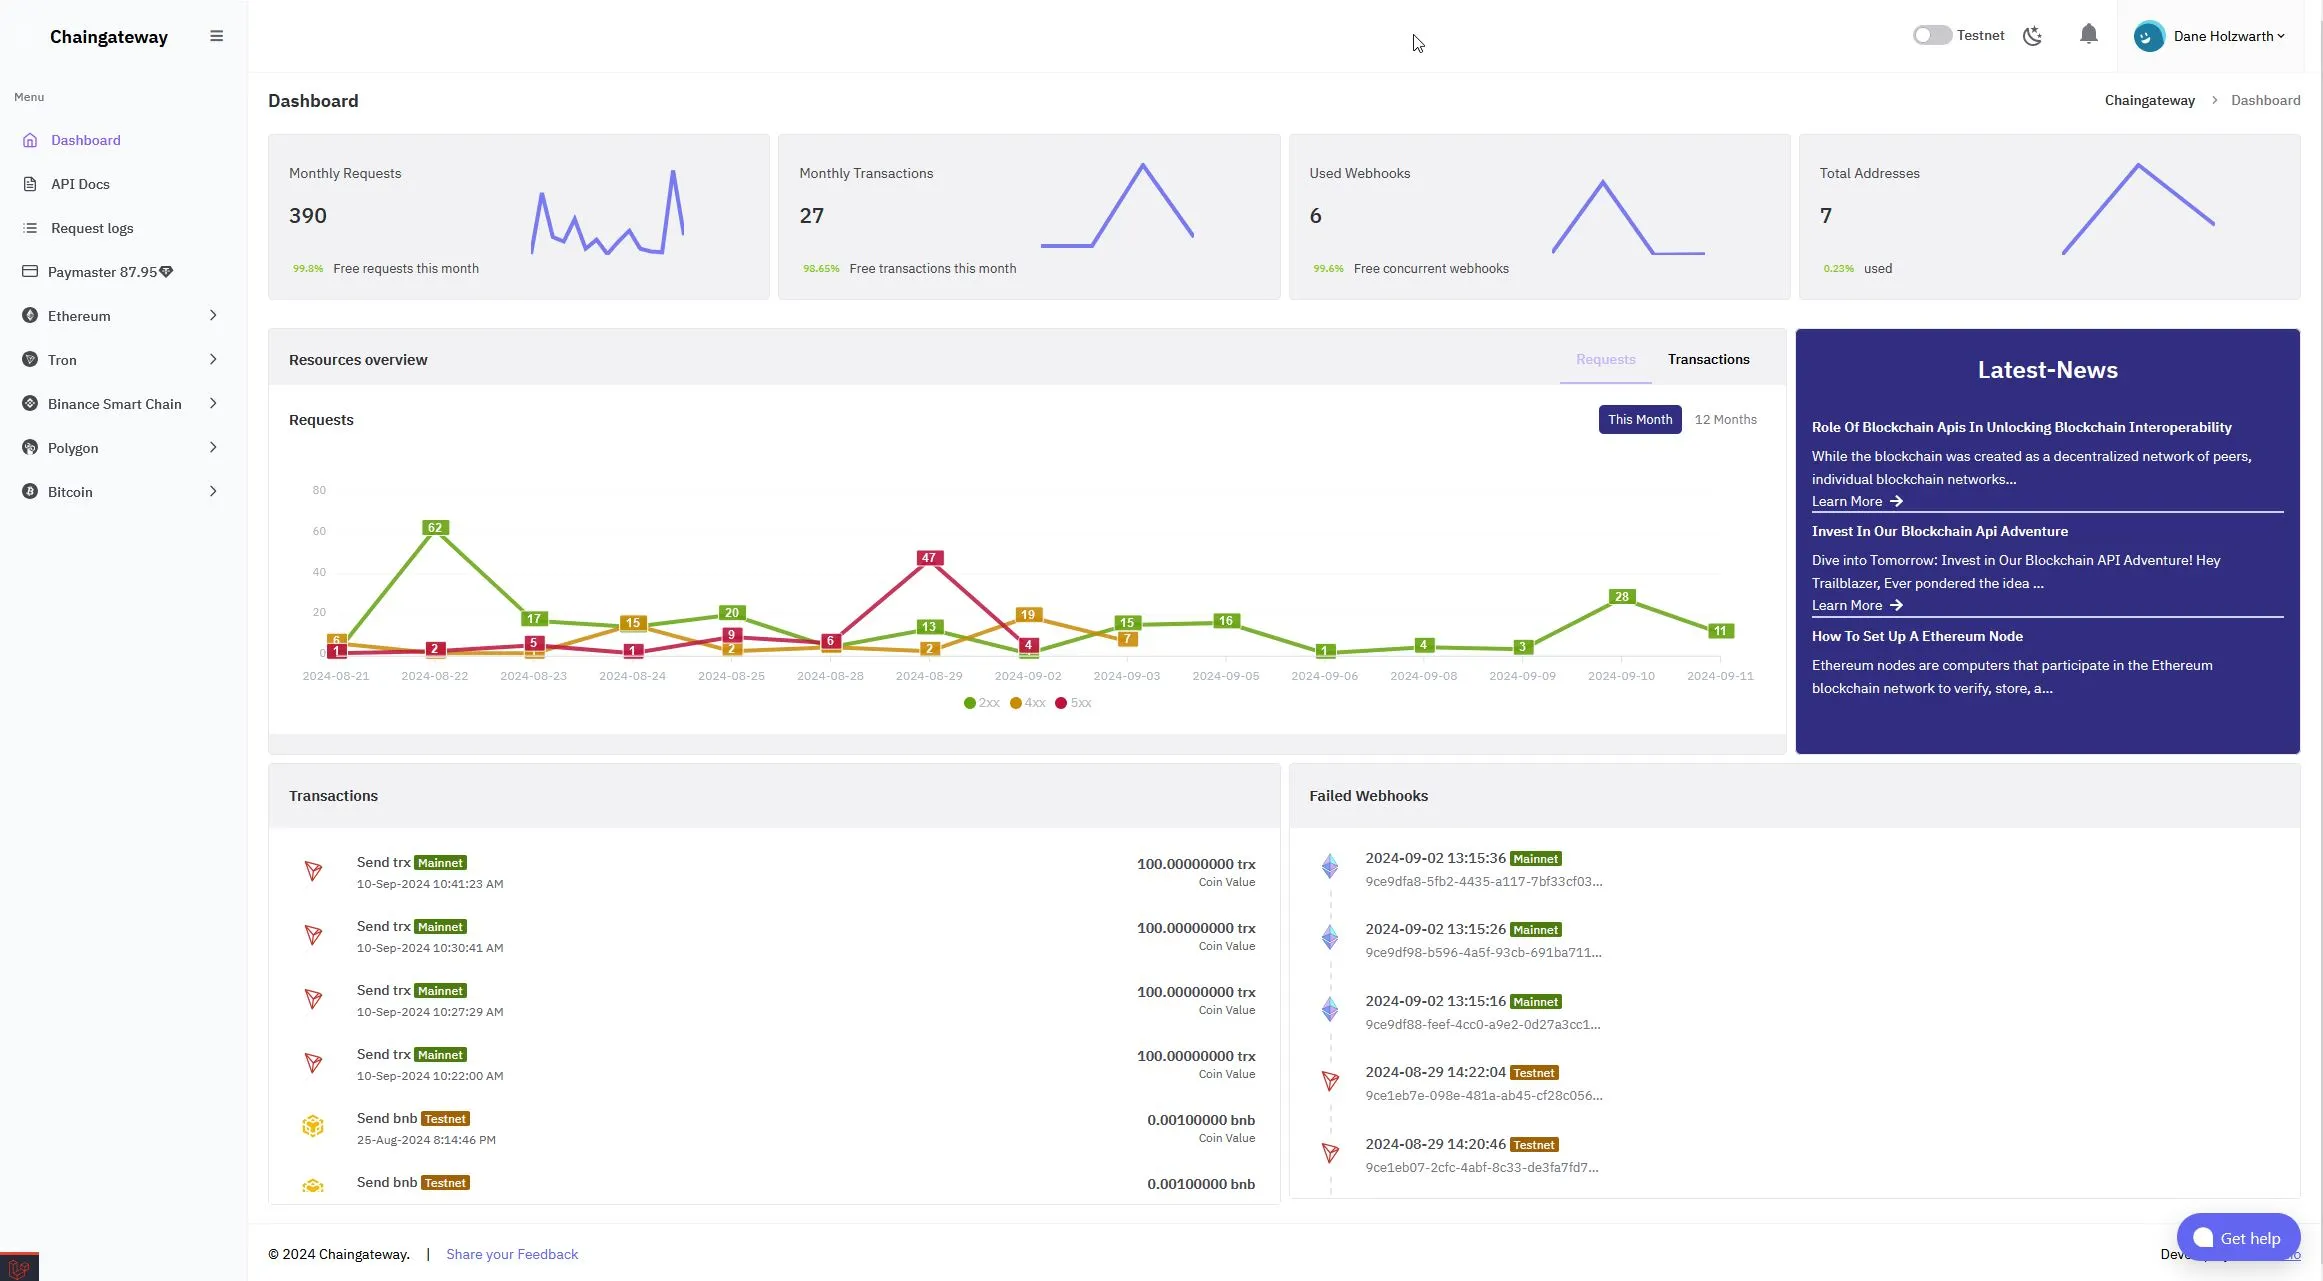Screen dimensions: 2323x1281
Task: Toggle the Testnet switch
Action: coord(1930,35)
